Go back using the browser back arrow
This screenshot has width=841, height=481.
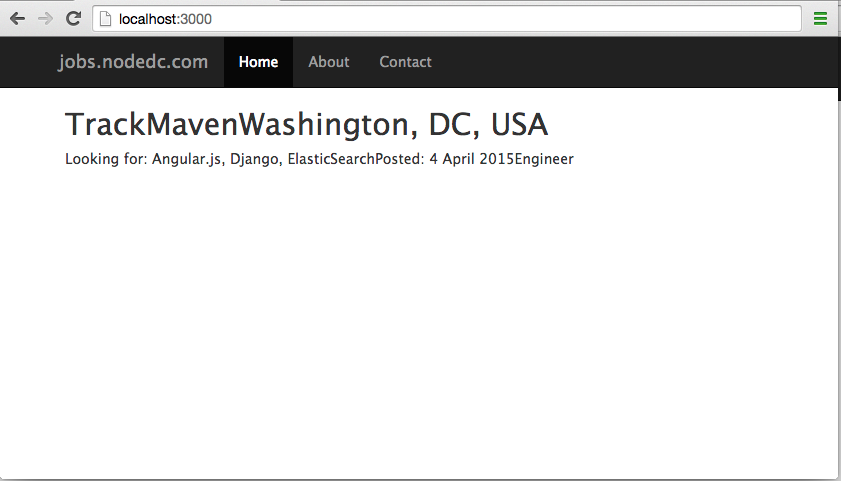[x=18, y=19]
